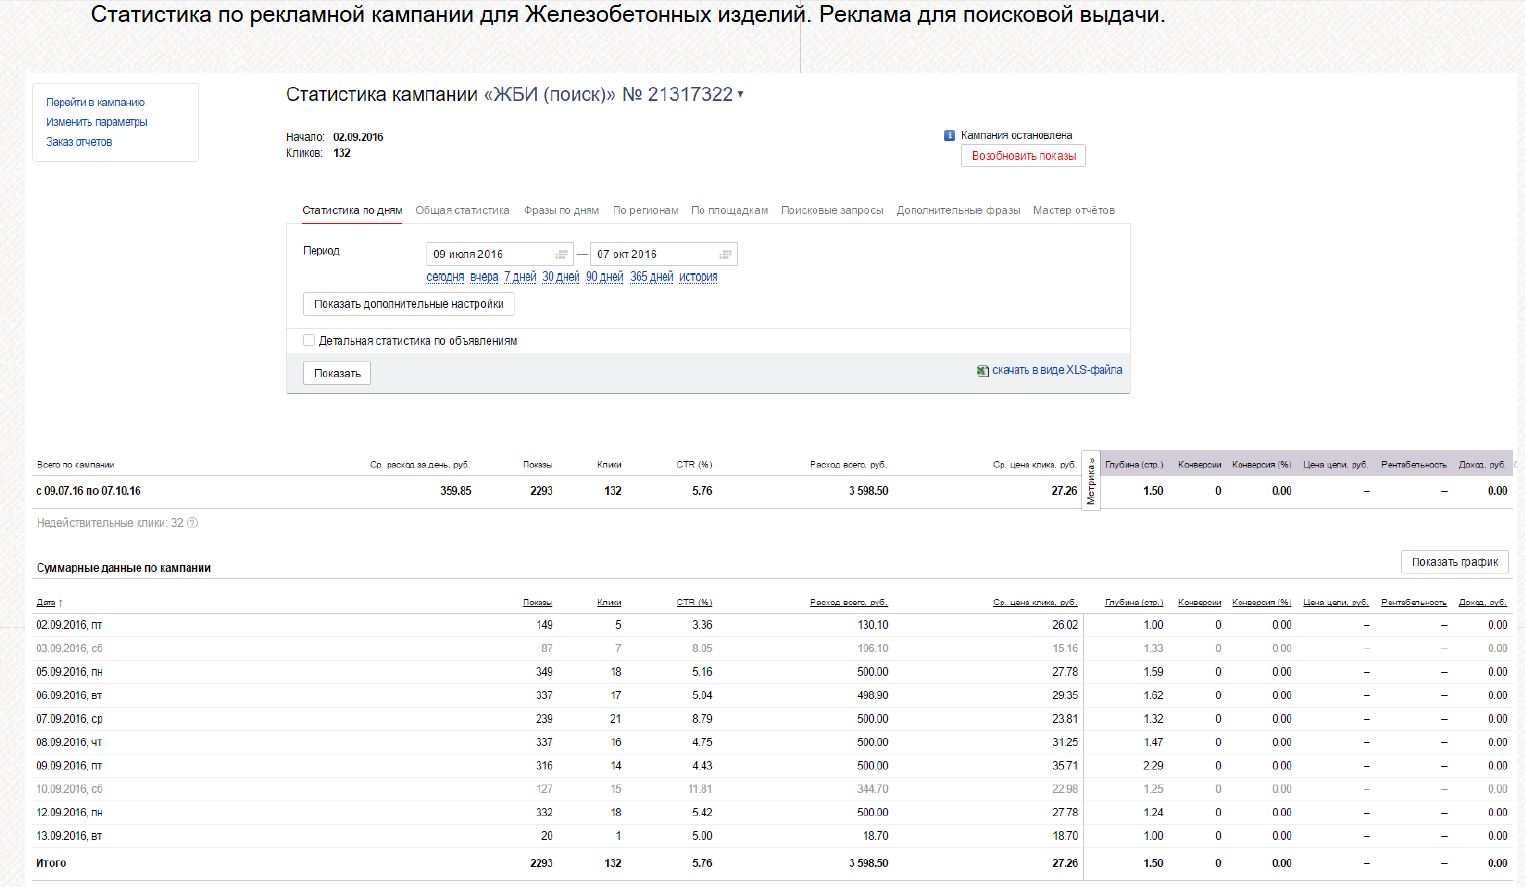
Task: Click the Показать button under the checkbox
Action: coord(337,373)
